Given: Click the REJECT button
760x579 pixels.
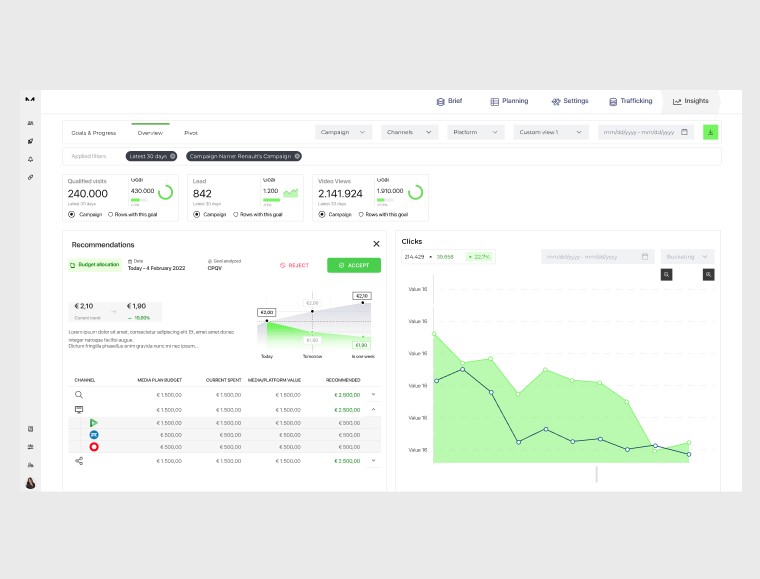Looking at the screenshot, I should point(294,265).
